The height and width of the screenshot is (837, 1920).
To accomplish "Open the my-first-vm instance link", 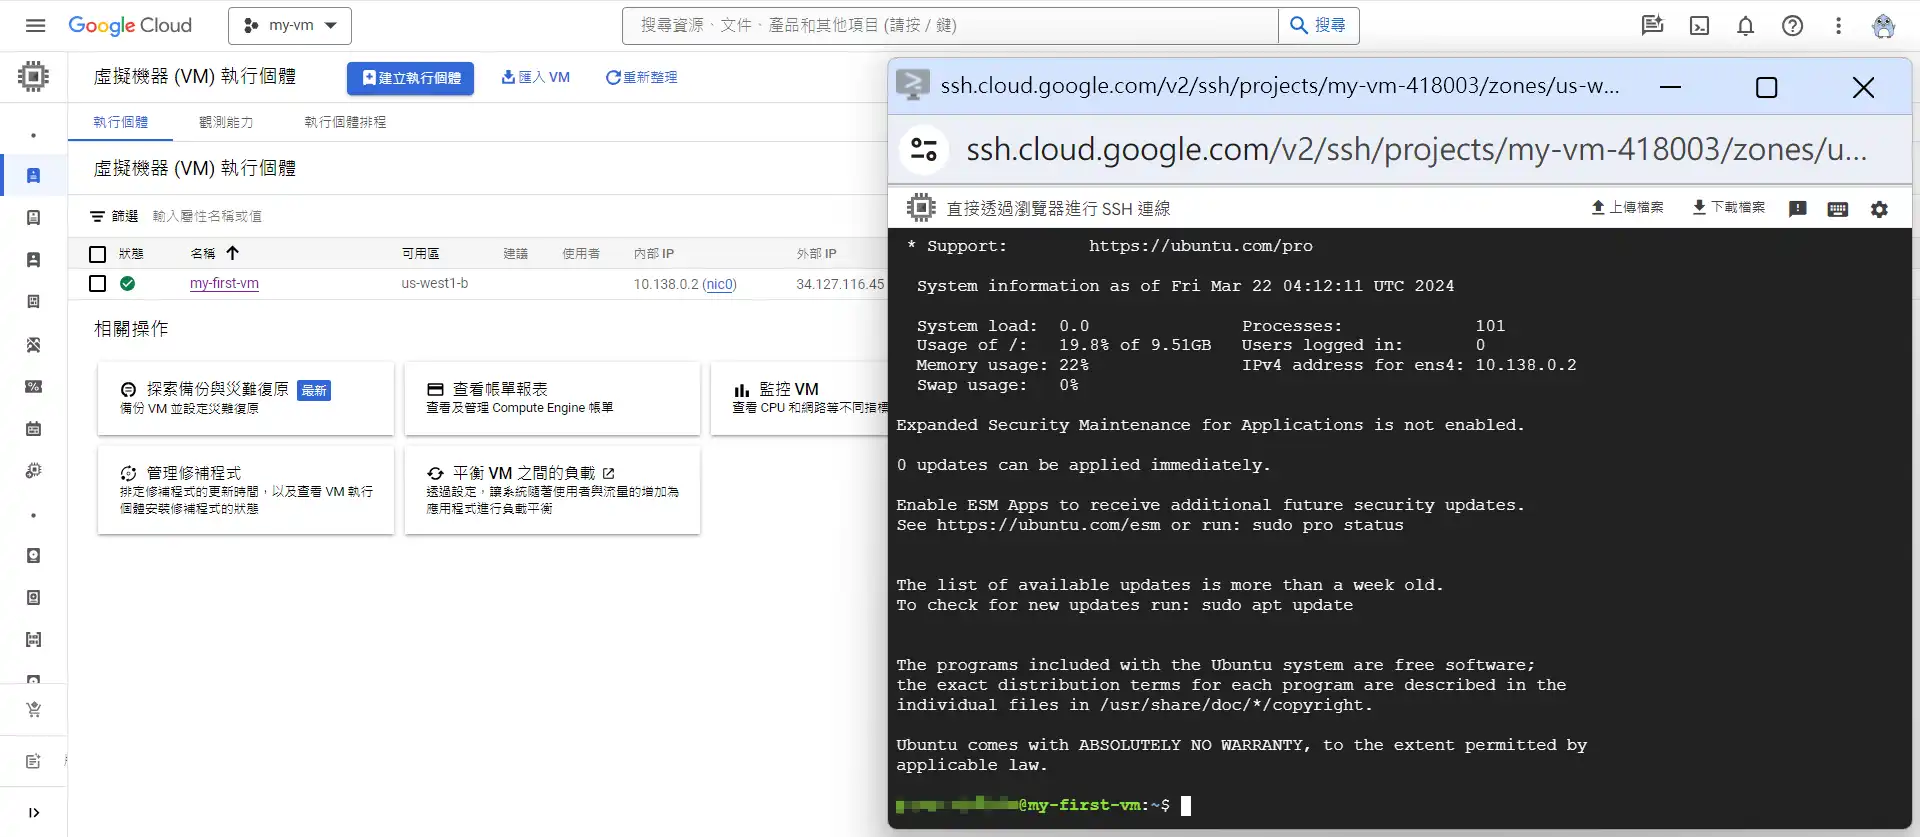I will [x=224, y=284].
